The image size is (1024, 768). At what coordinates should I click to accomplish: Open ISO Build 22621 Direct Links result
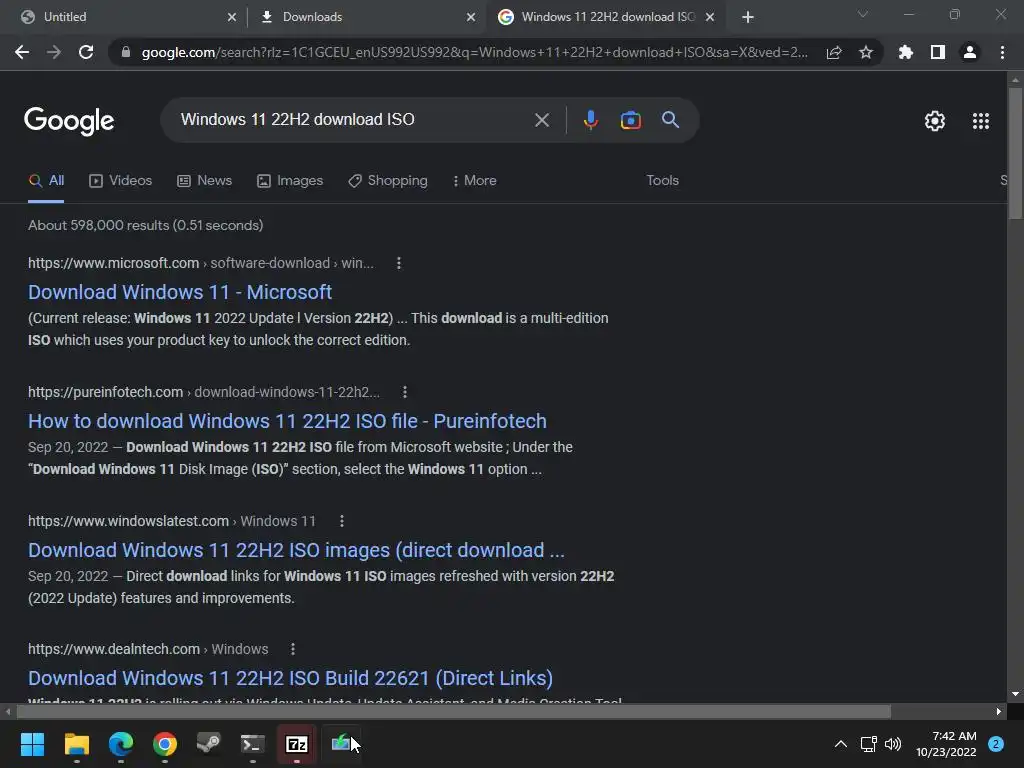(x=291, y=679)
